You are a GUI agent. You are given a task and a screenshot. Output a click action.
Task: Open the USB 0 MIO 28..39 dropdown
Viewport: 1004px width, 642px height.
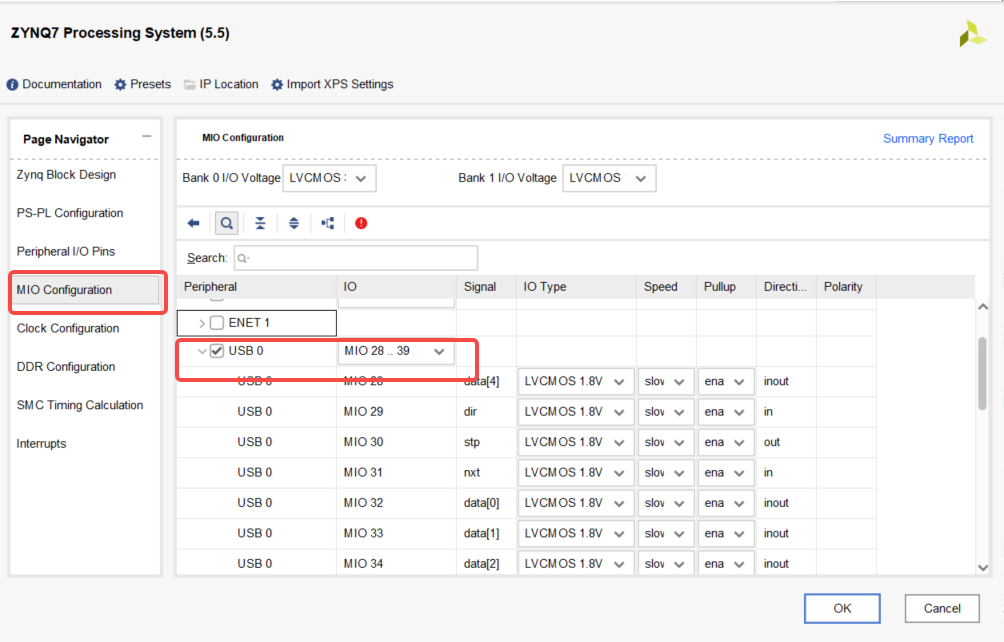[x=396, y=352]
